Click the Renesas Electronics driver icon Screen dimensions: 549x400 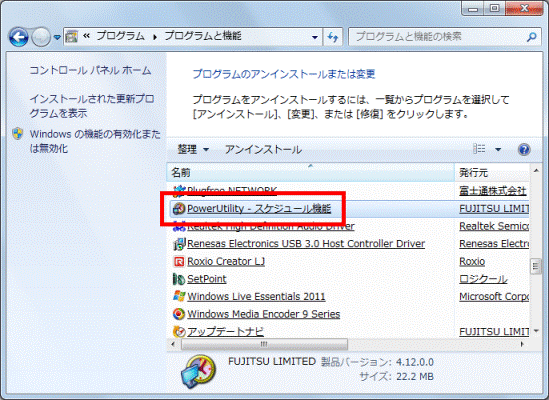coord(179,244)
